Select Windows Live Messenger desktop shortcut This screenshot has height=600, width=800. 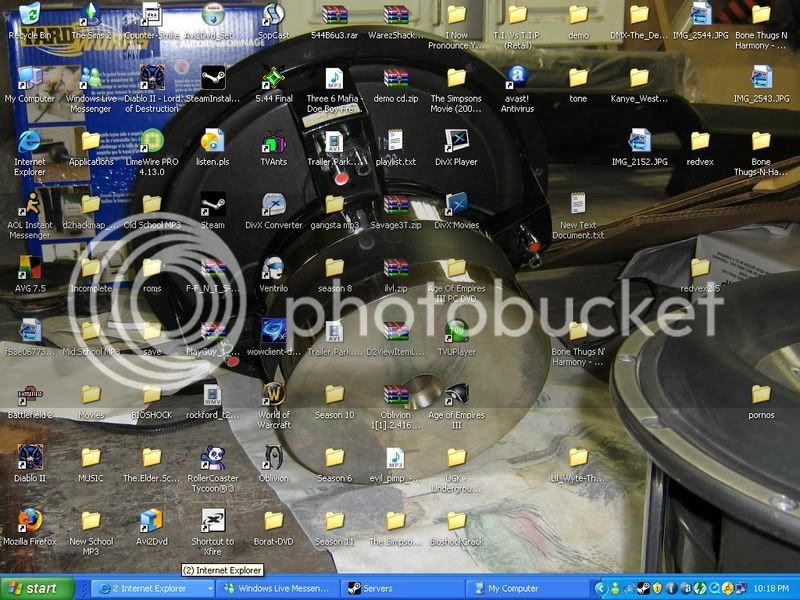click(91, 78)
